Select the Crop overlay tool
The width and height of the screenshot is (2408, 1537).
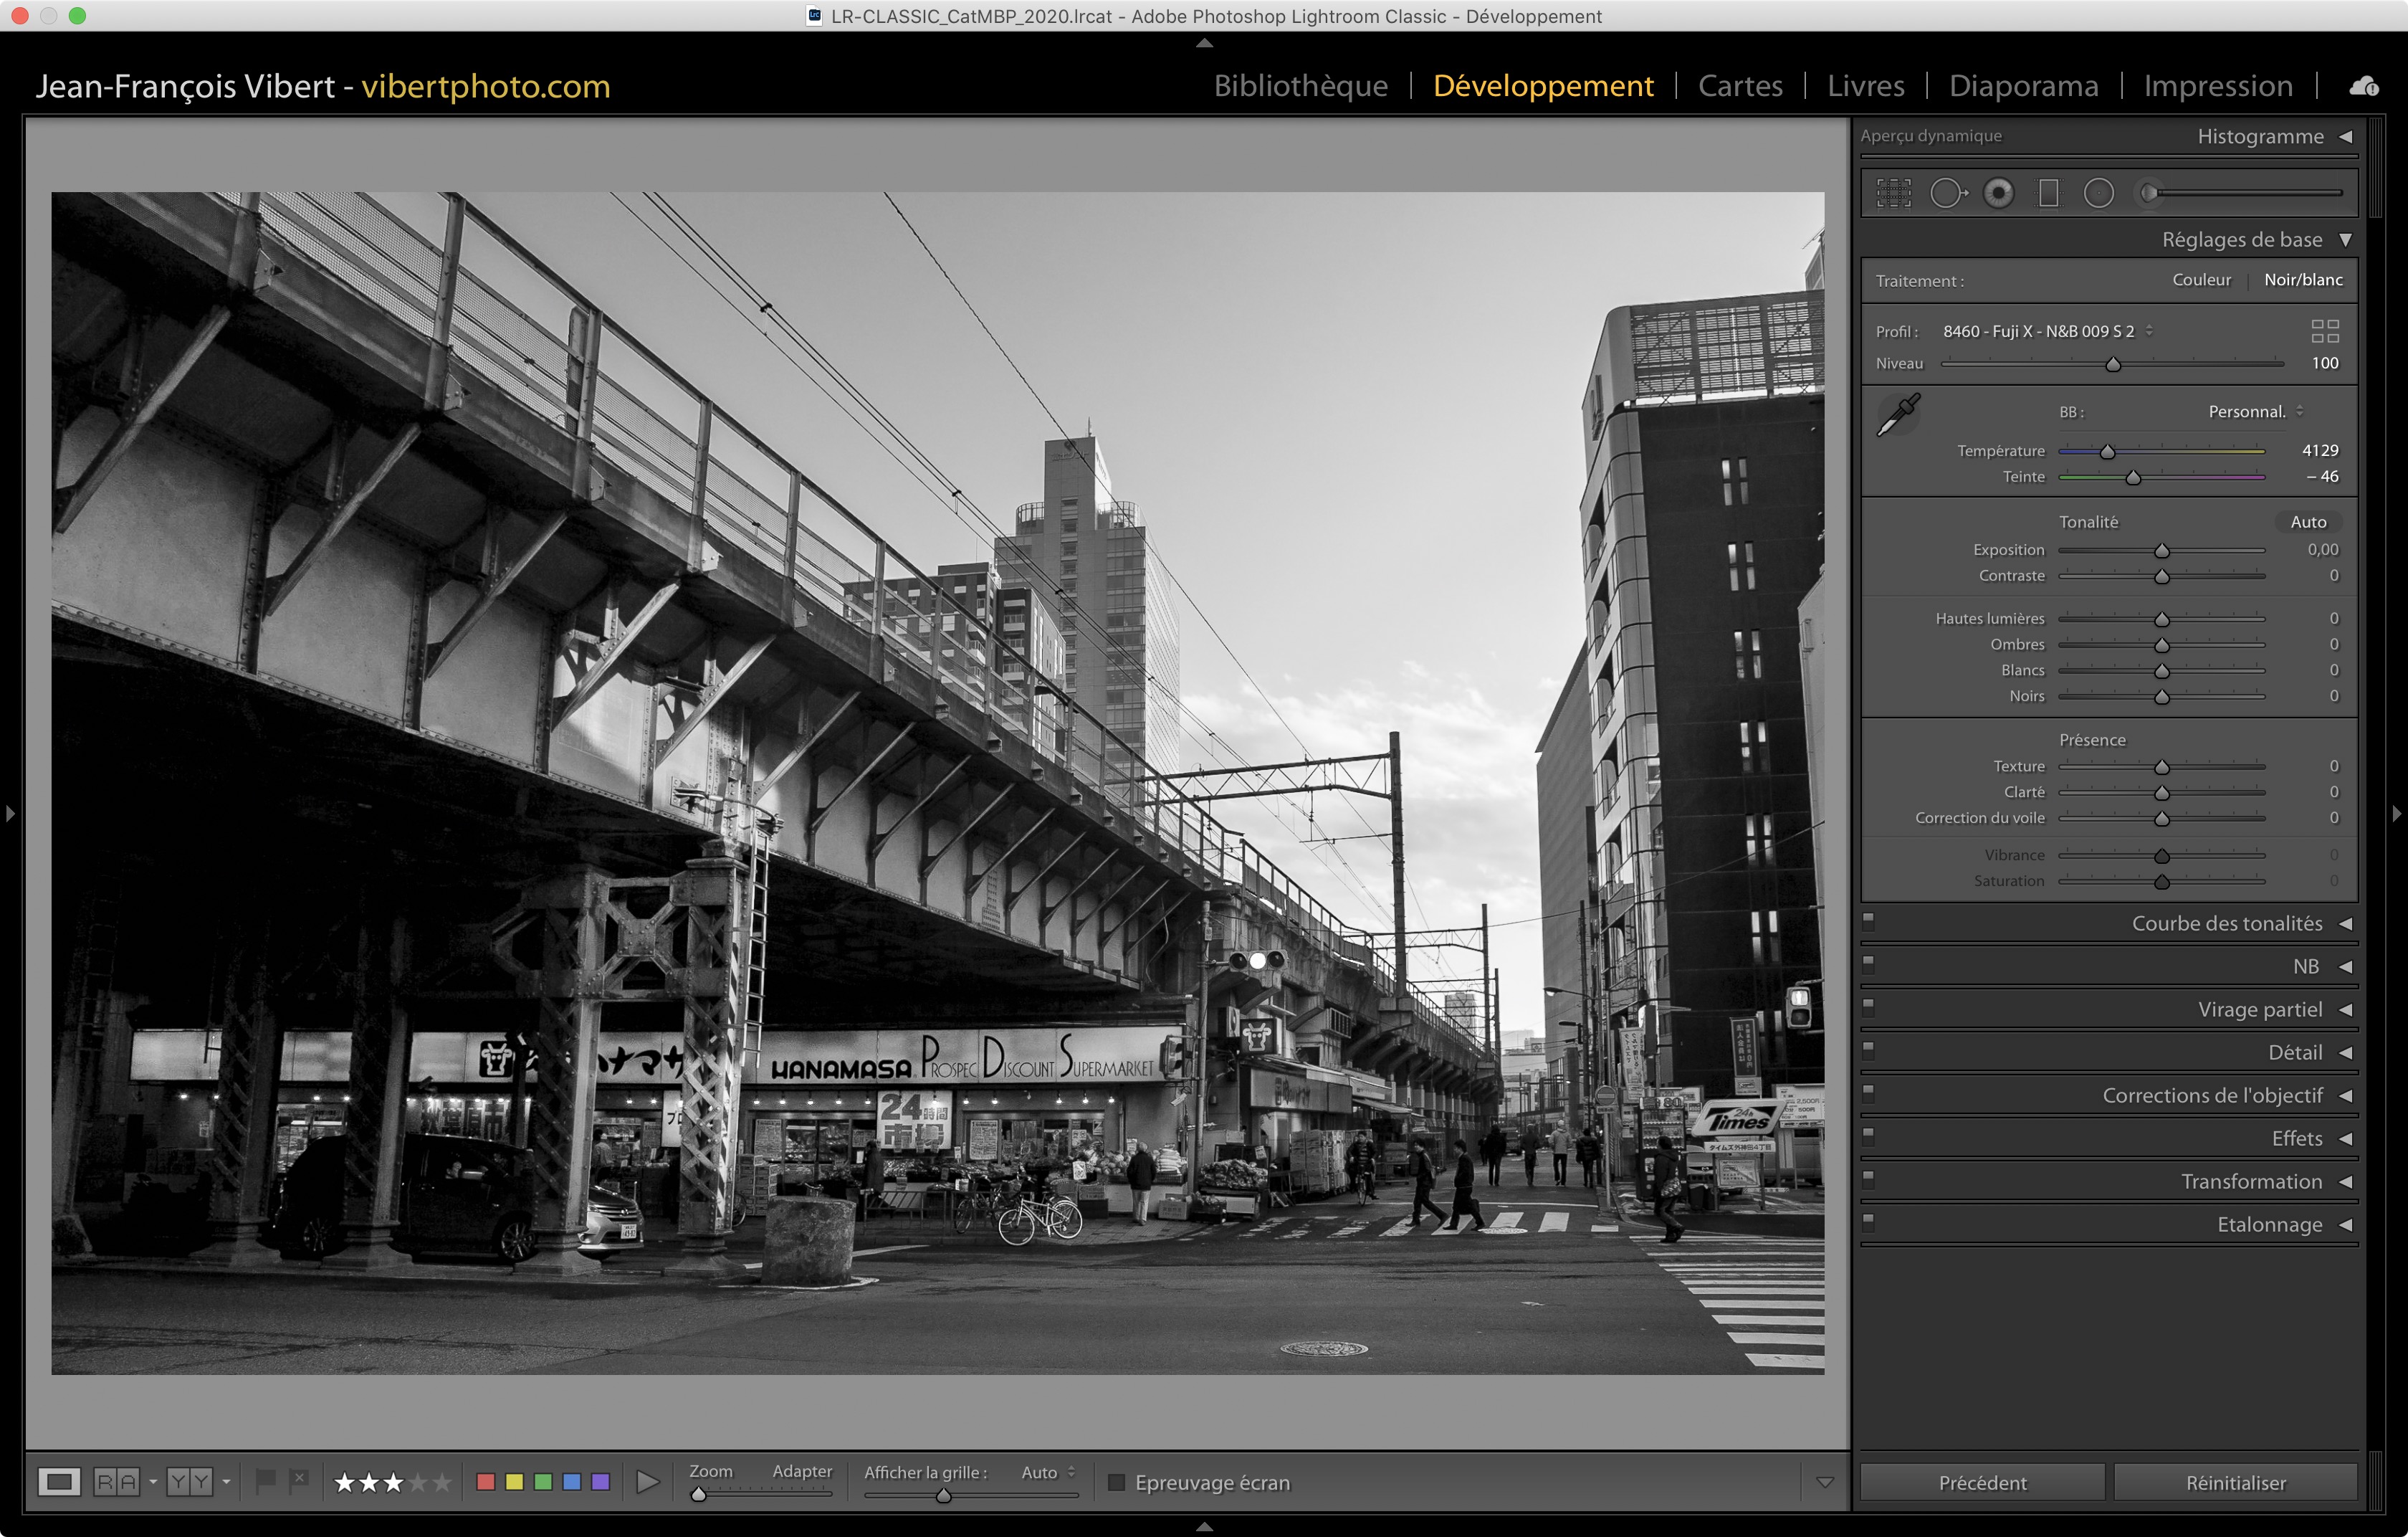[x=1893, y=193]
